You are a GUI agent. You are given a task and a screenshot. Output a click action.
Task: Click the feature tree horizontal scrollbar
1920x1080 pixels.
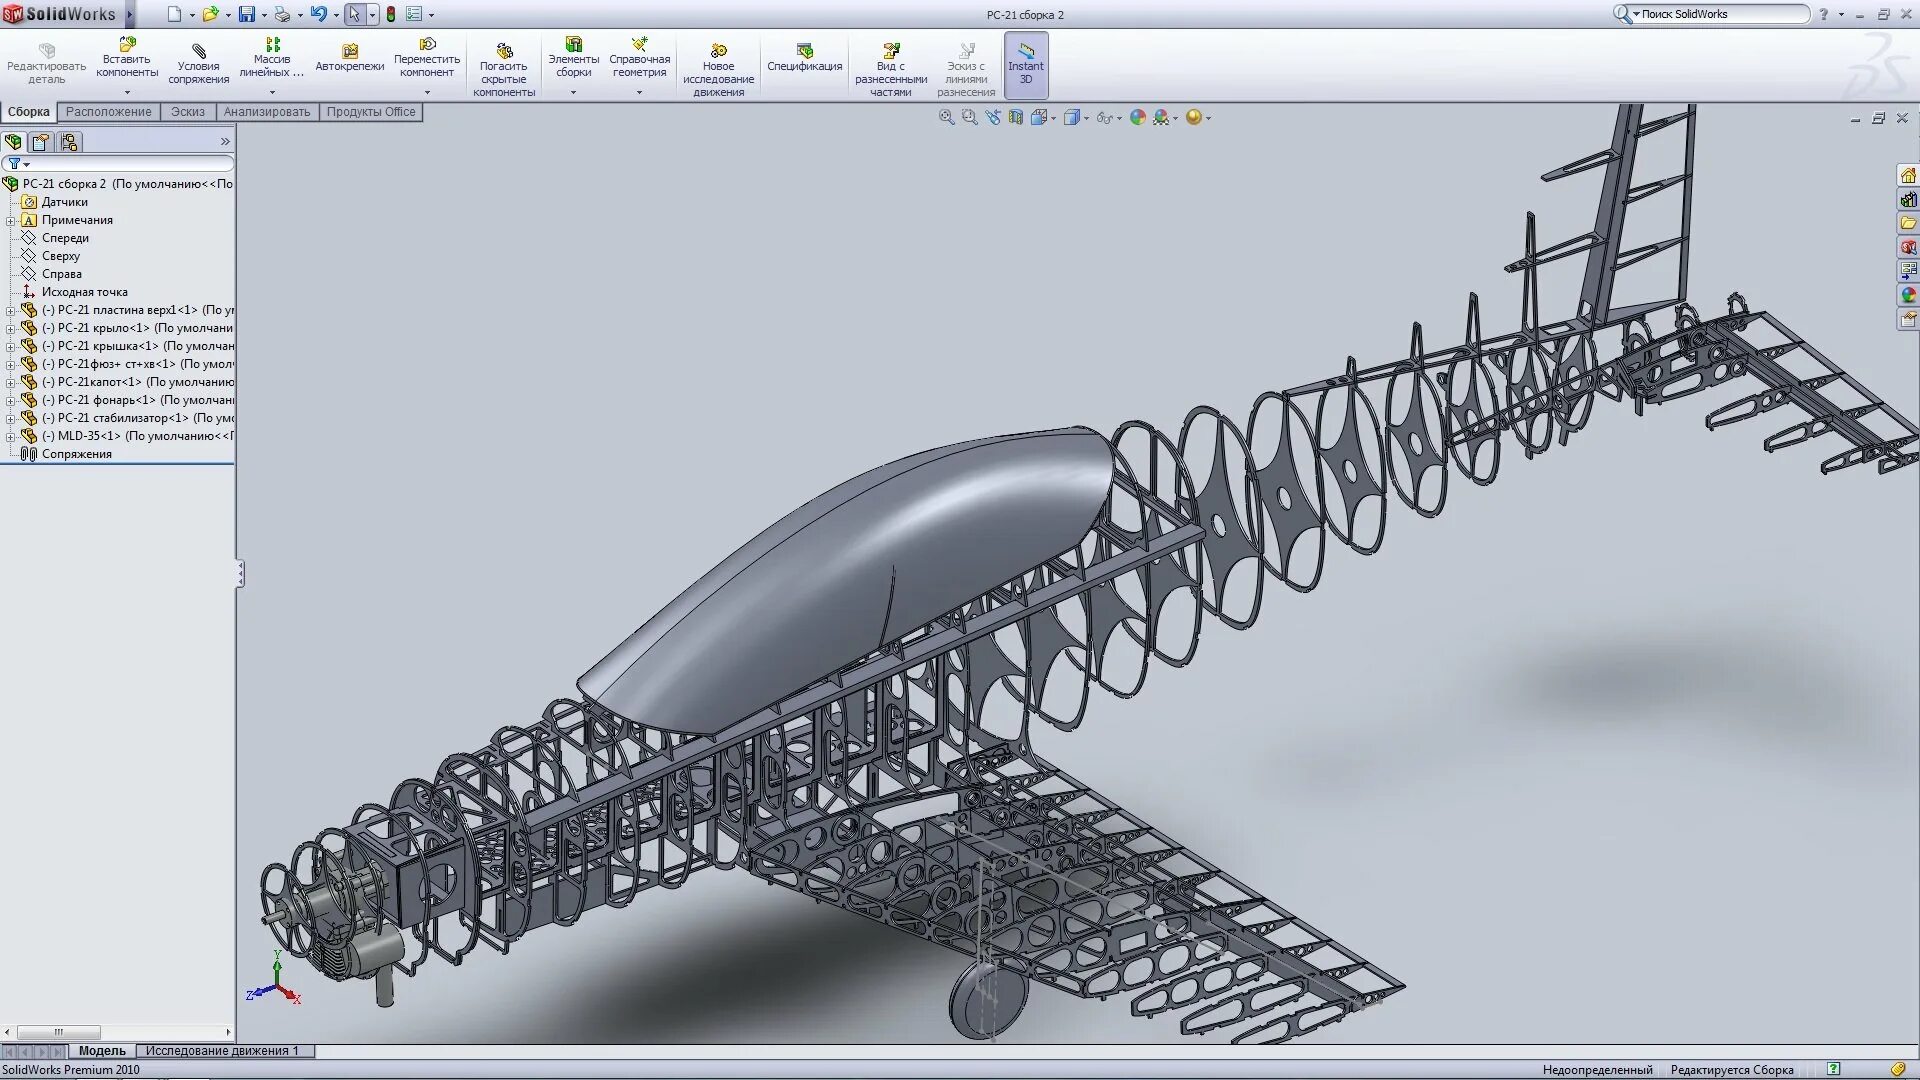coord(59,1032)
